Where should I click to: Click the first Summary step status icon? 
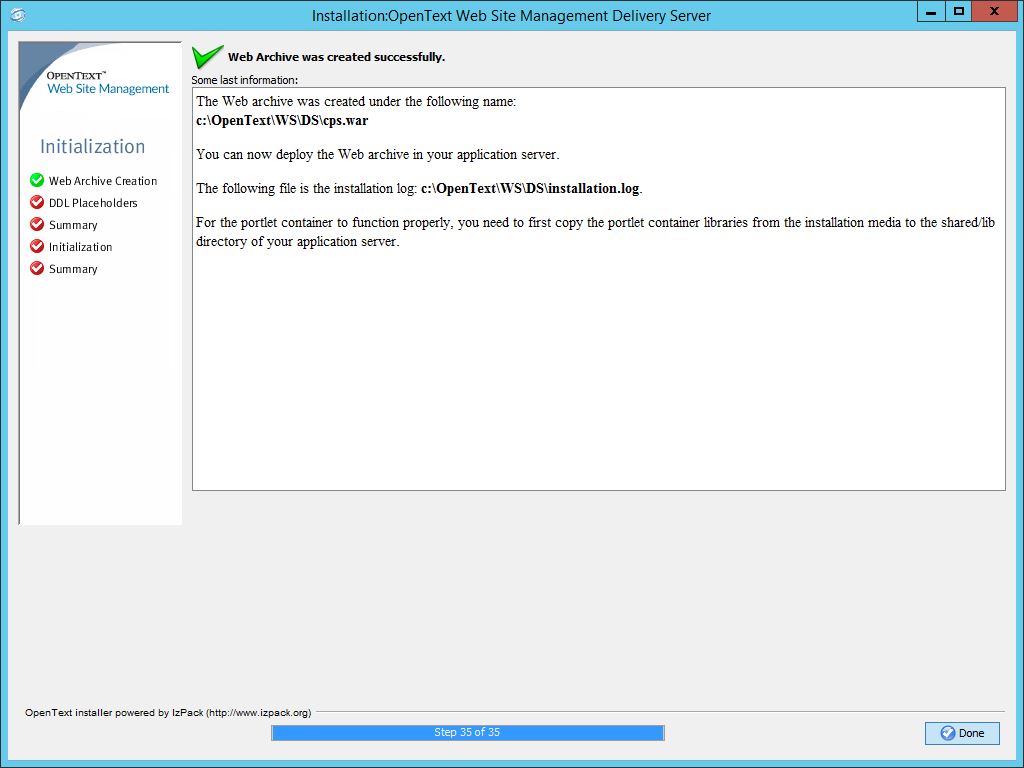37,225
